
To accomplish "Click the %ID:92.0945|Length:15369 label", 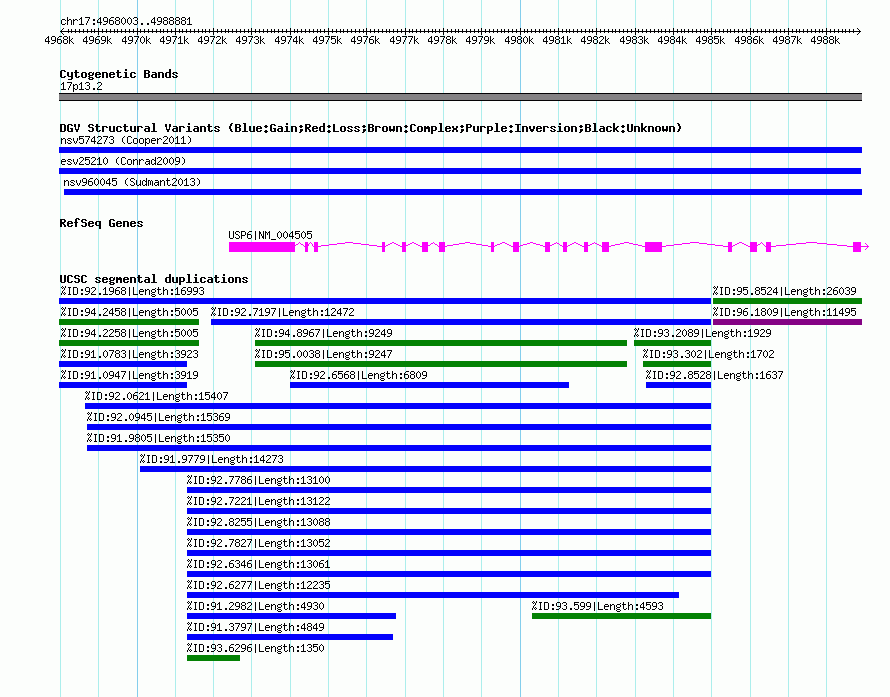I will [x=158, y=417].
